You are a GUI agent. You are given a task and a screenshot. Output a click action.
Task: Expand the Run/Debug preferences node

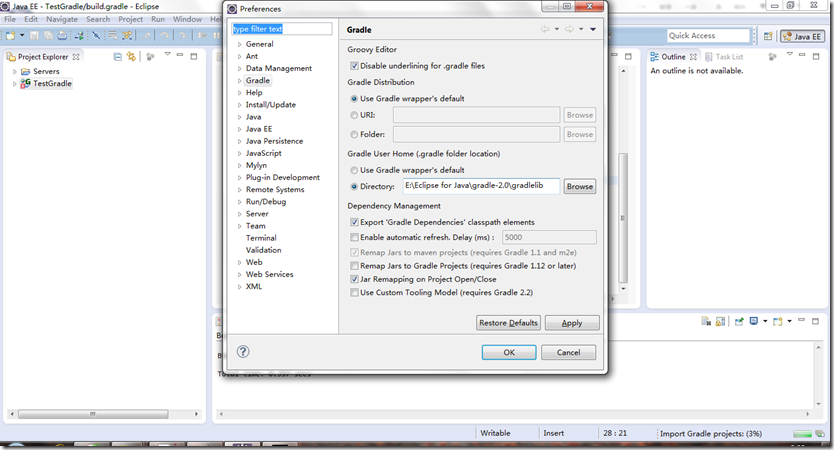239,202
